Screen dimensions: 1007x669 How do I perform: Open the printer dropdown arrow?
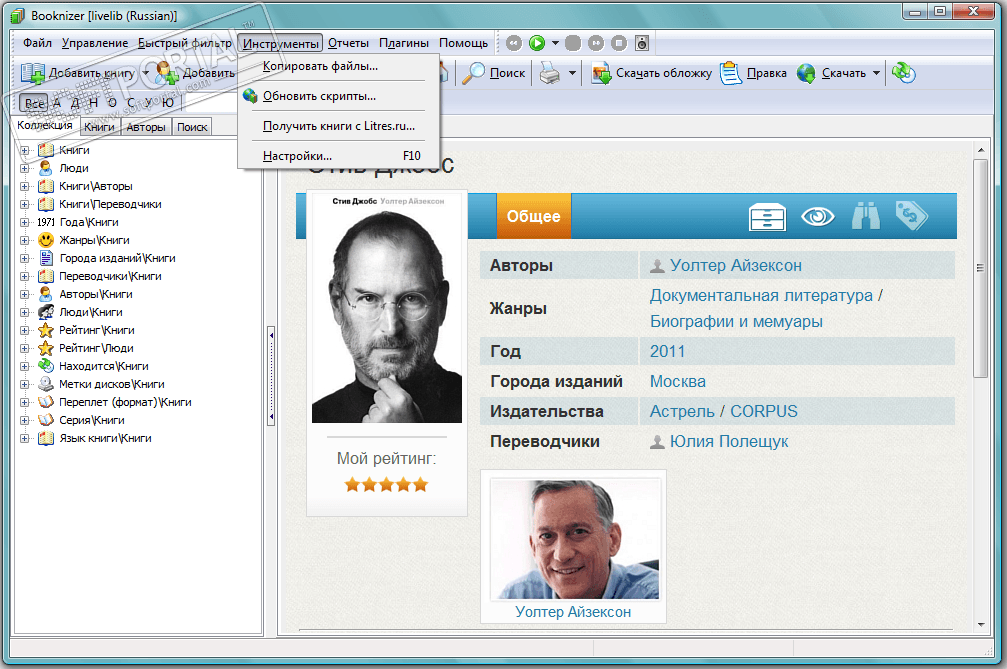click(572, 73)
